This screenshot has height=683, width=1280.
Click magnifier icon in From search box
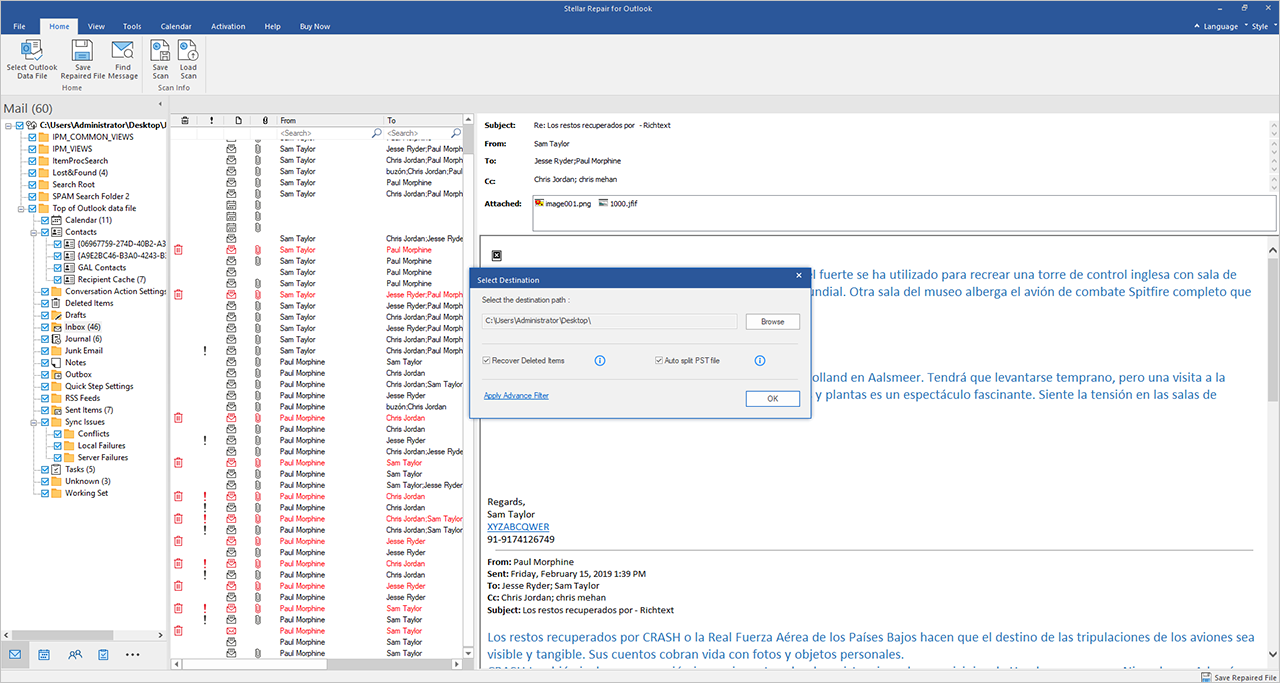(x=377, y=132)
